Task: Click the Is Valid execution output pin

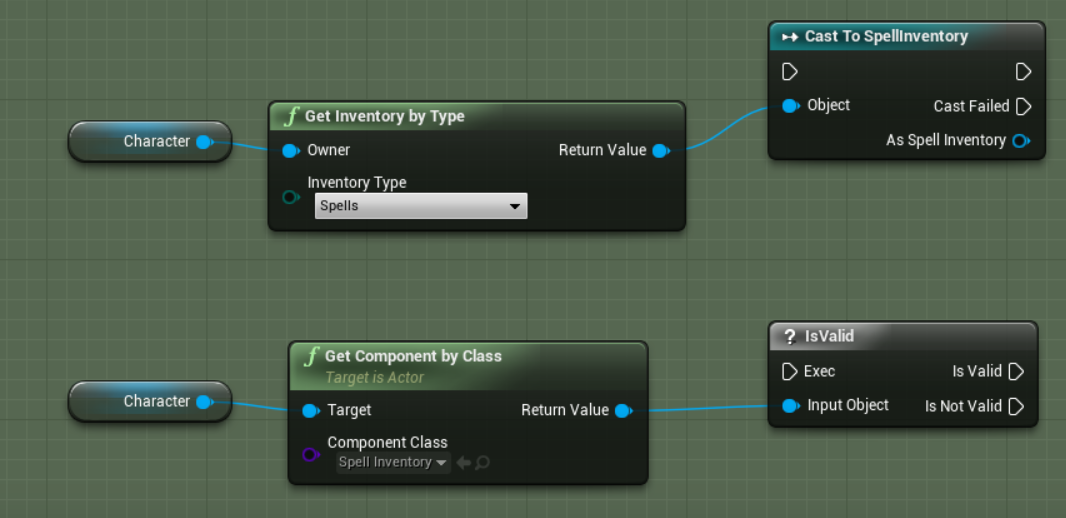Action: (x=1016, y=372)
